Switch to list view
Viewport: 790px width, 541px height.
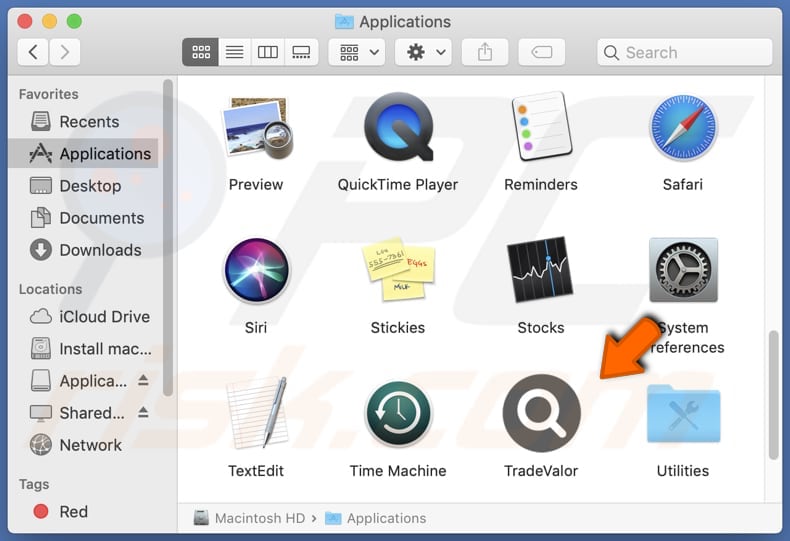(x=234, y=52)
